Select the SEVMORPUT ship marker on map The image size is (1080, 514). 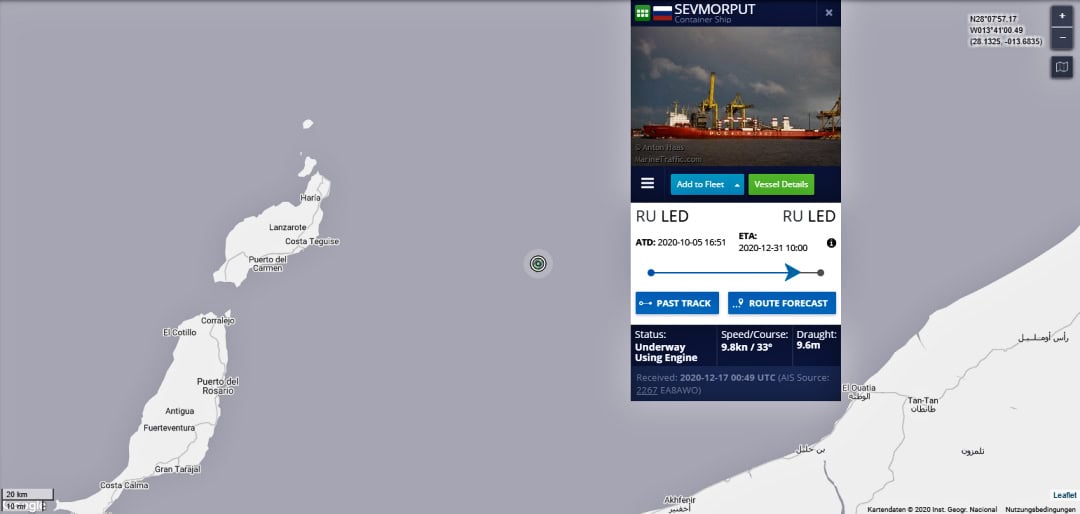pyautogui.click(x=538, y=263)
